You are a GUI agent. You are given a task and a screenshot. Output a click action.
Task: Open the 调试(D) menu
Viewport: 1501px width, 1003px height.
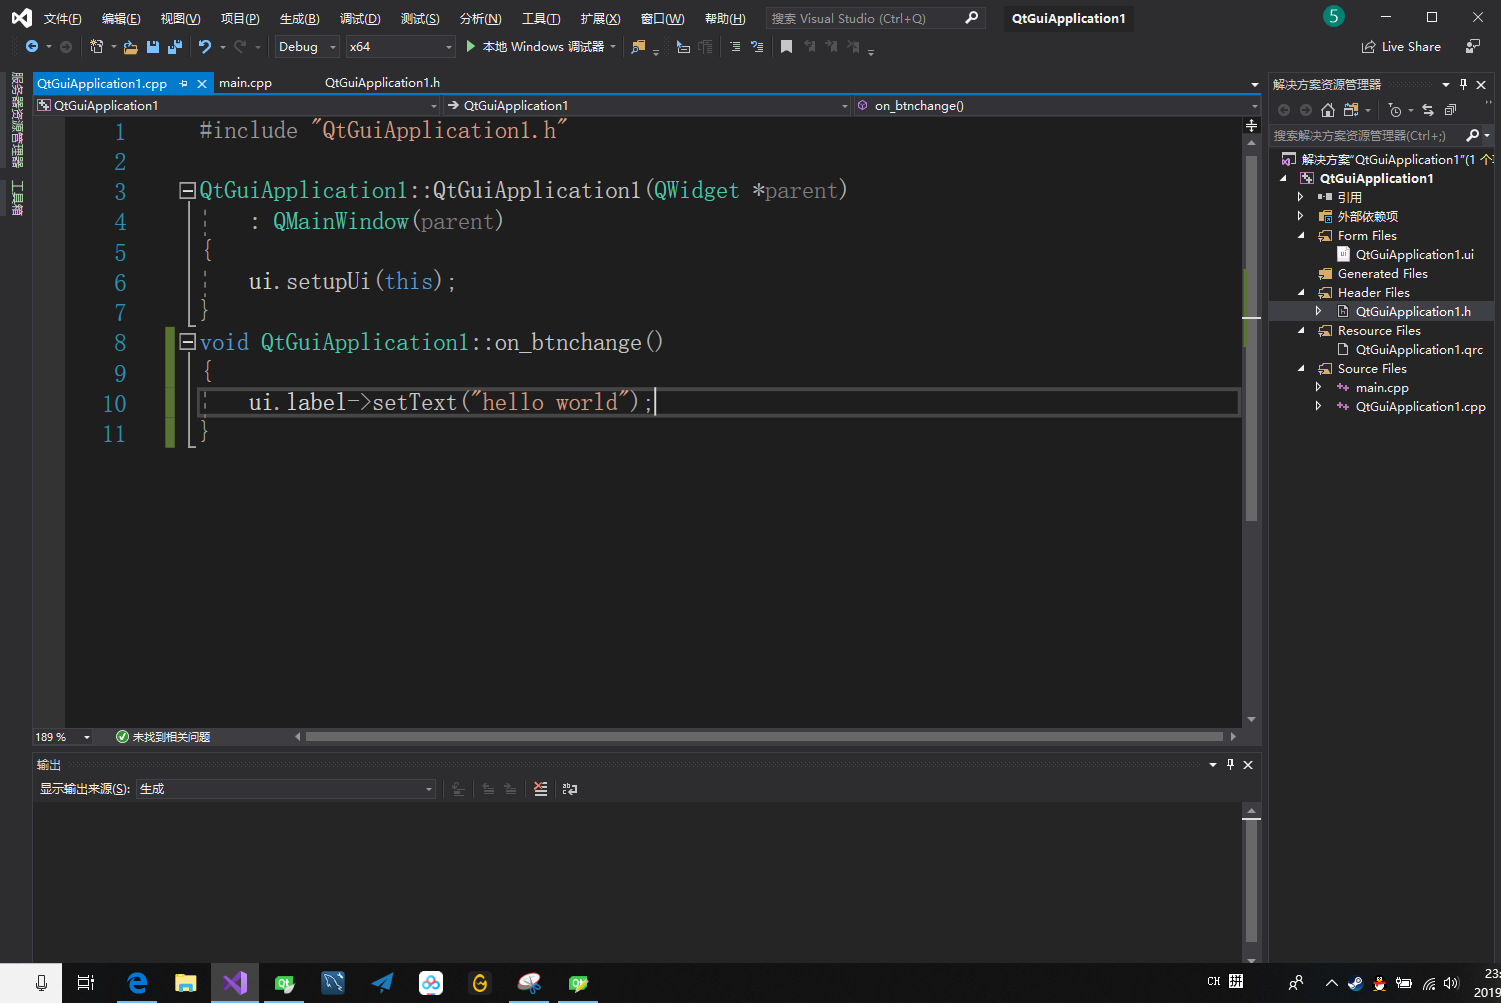click(x=360, y=19)
